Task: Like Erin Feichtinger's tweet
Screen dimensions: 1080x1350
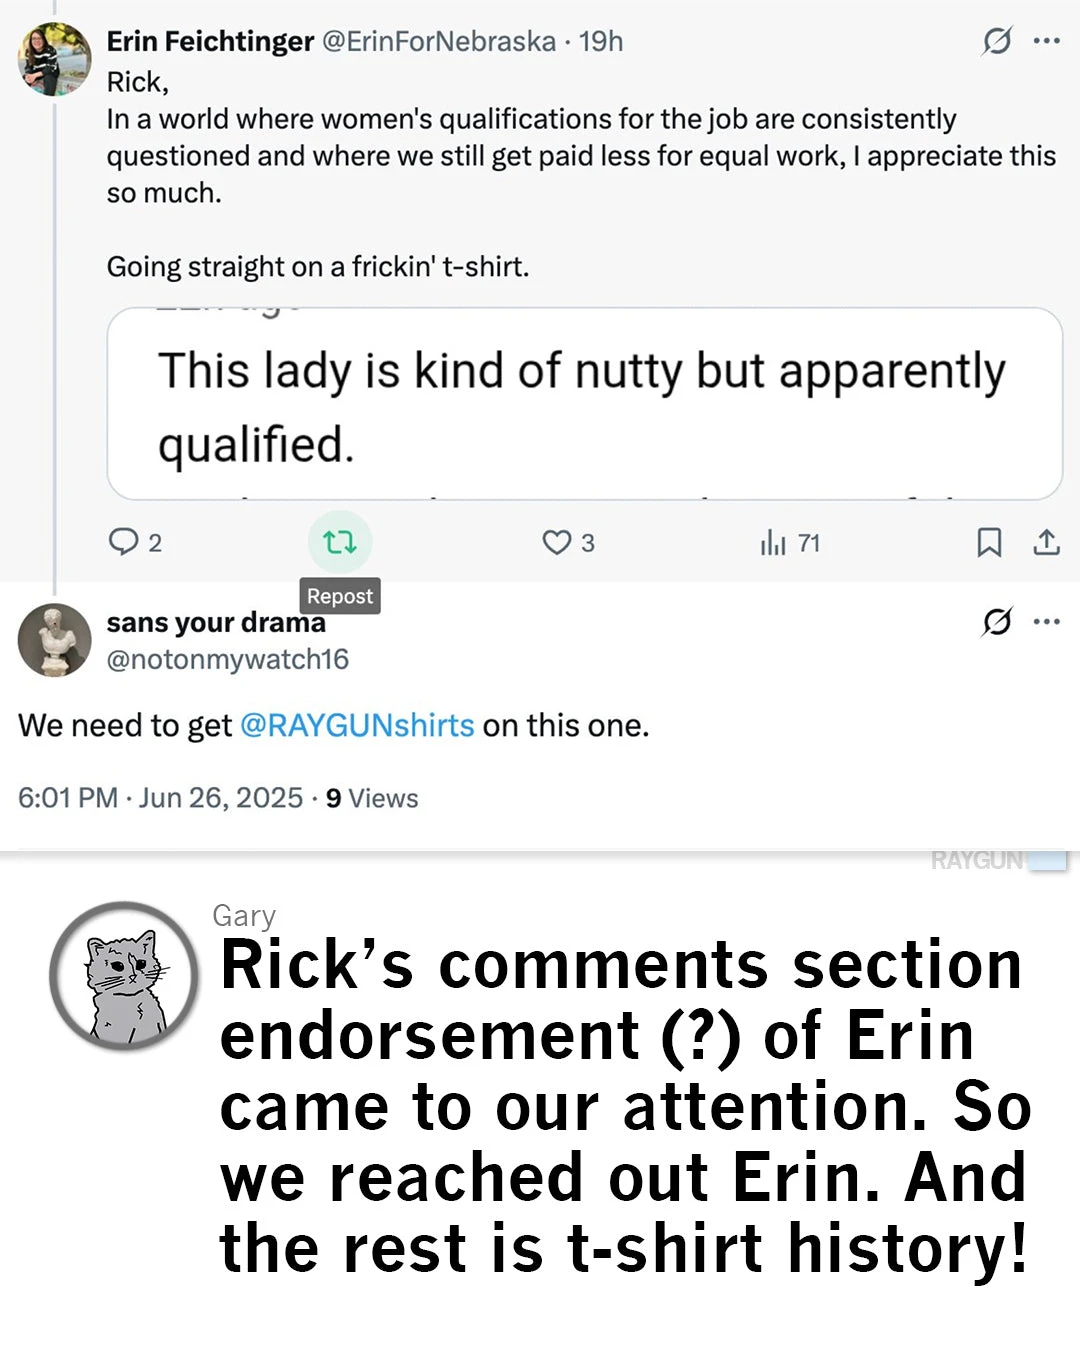Action: pyautogui.click(x=556, y=542)
